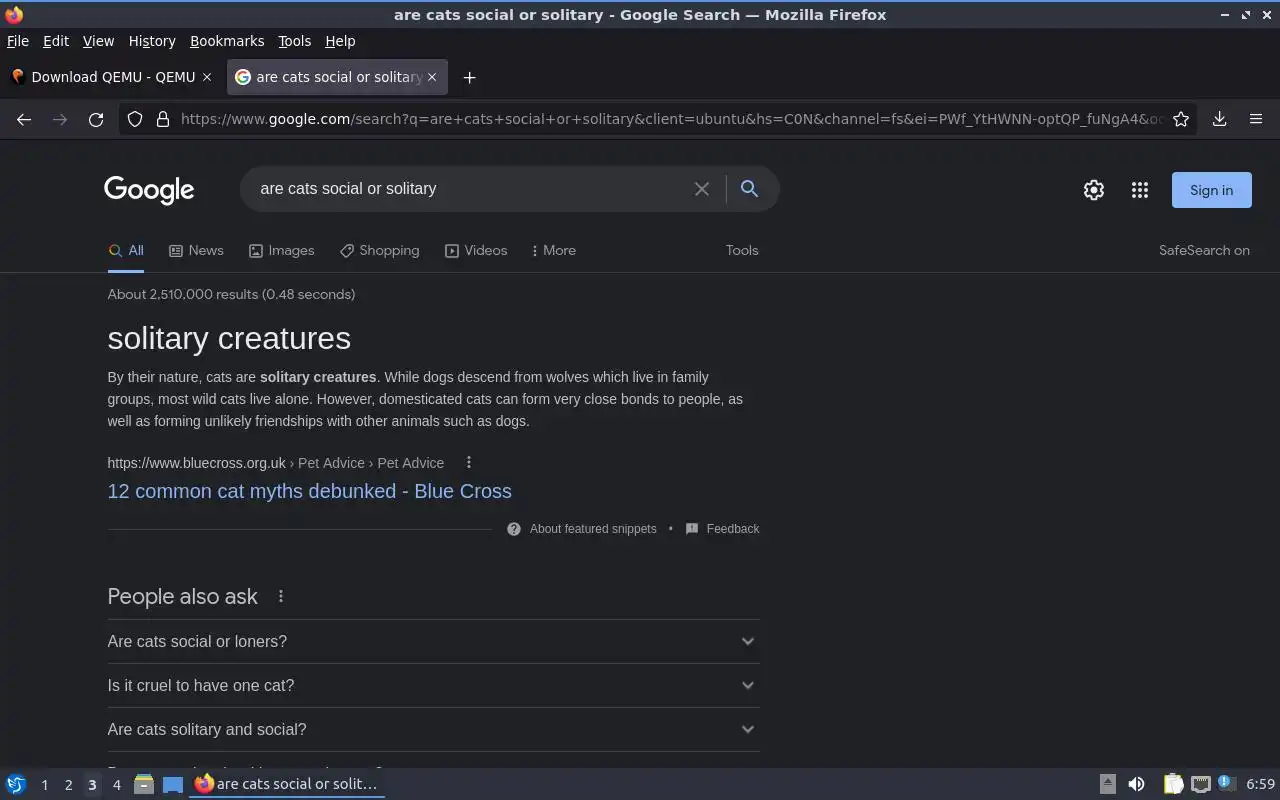Click the Feedback flag icon
1280x800 pixels.
click(x=692, y=529)
